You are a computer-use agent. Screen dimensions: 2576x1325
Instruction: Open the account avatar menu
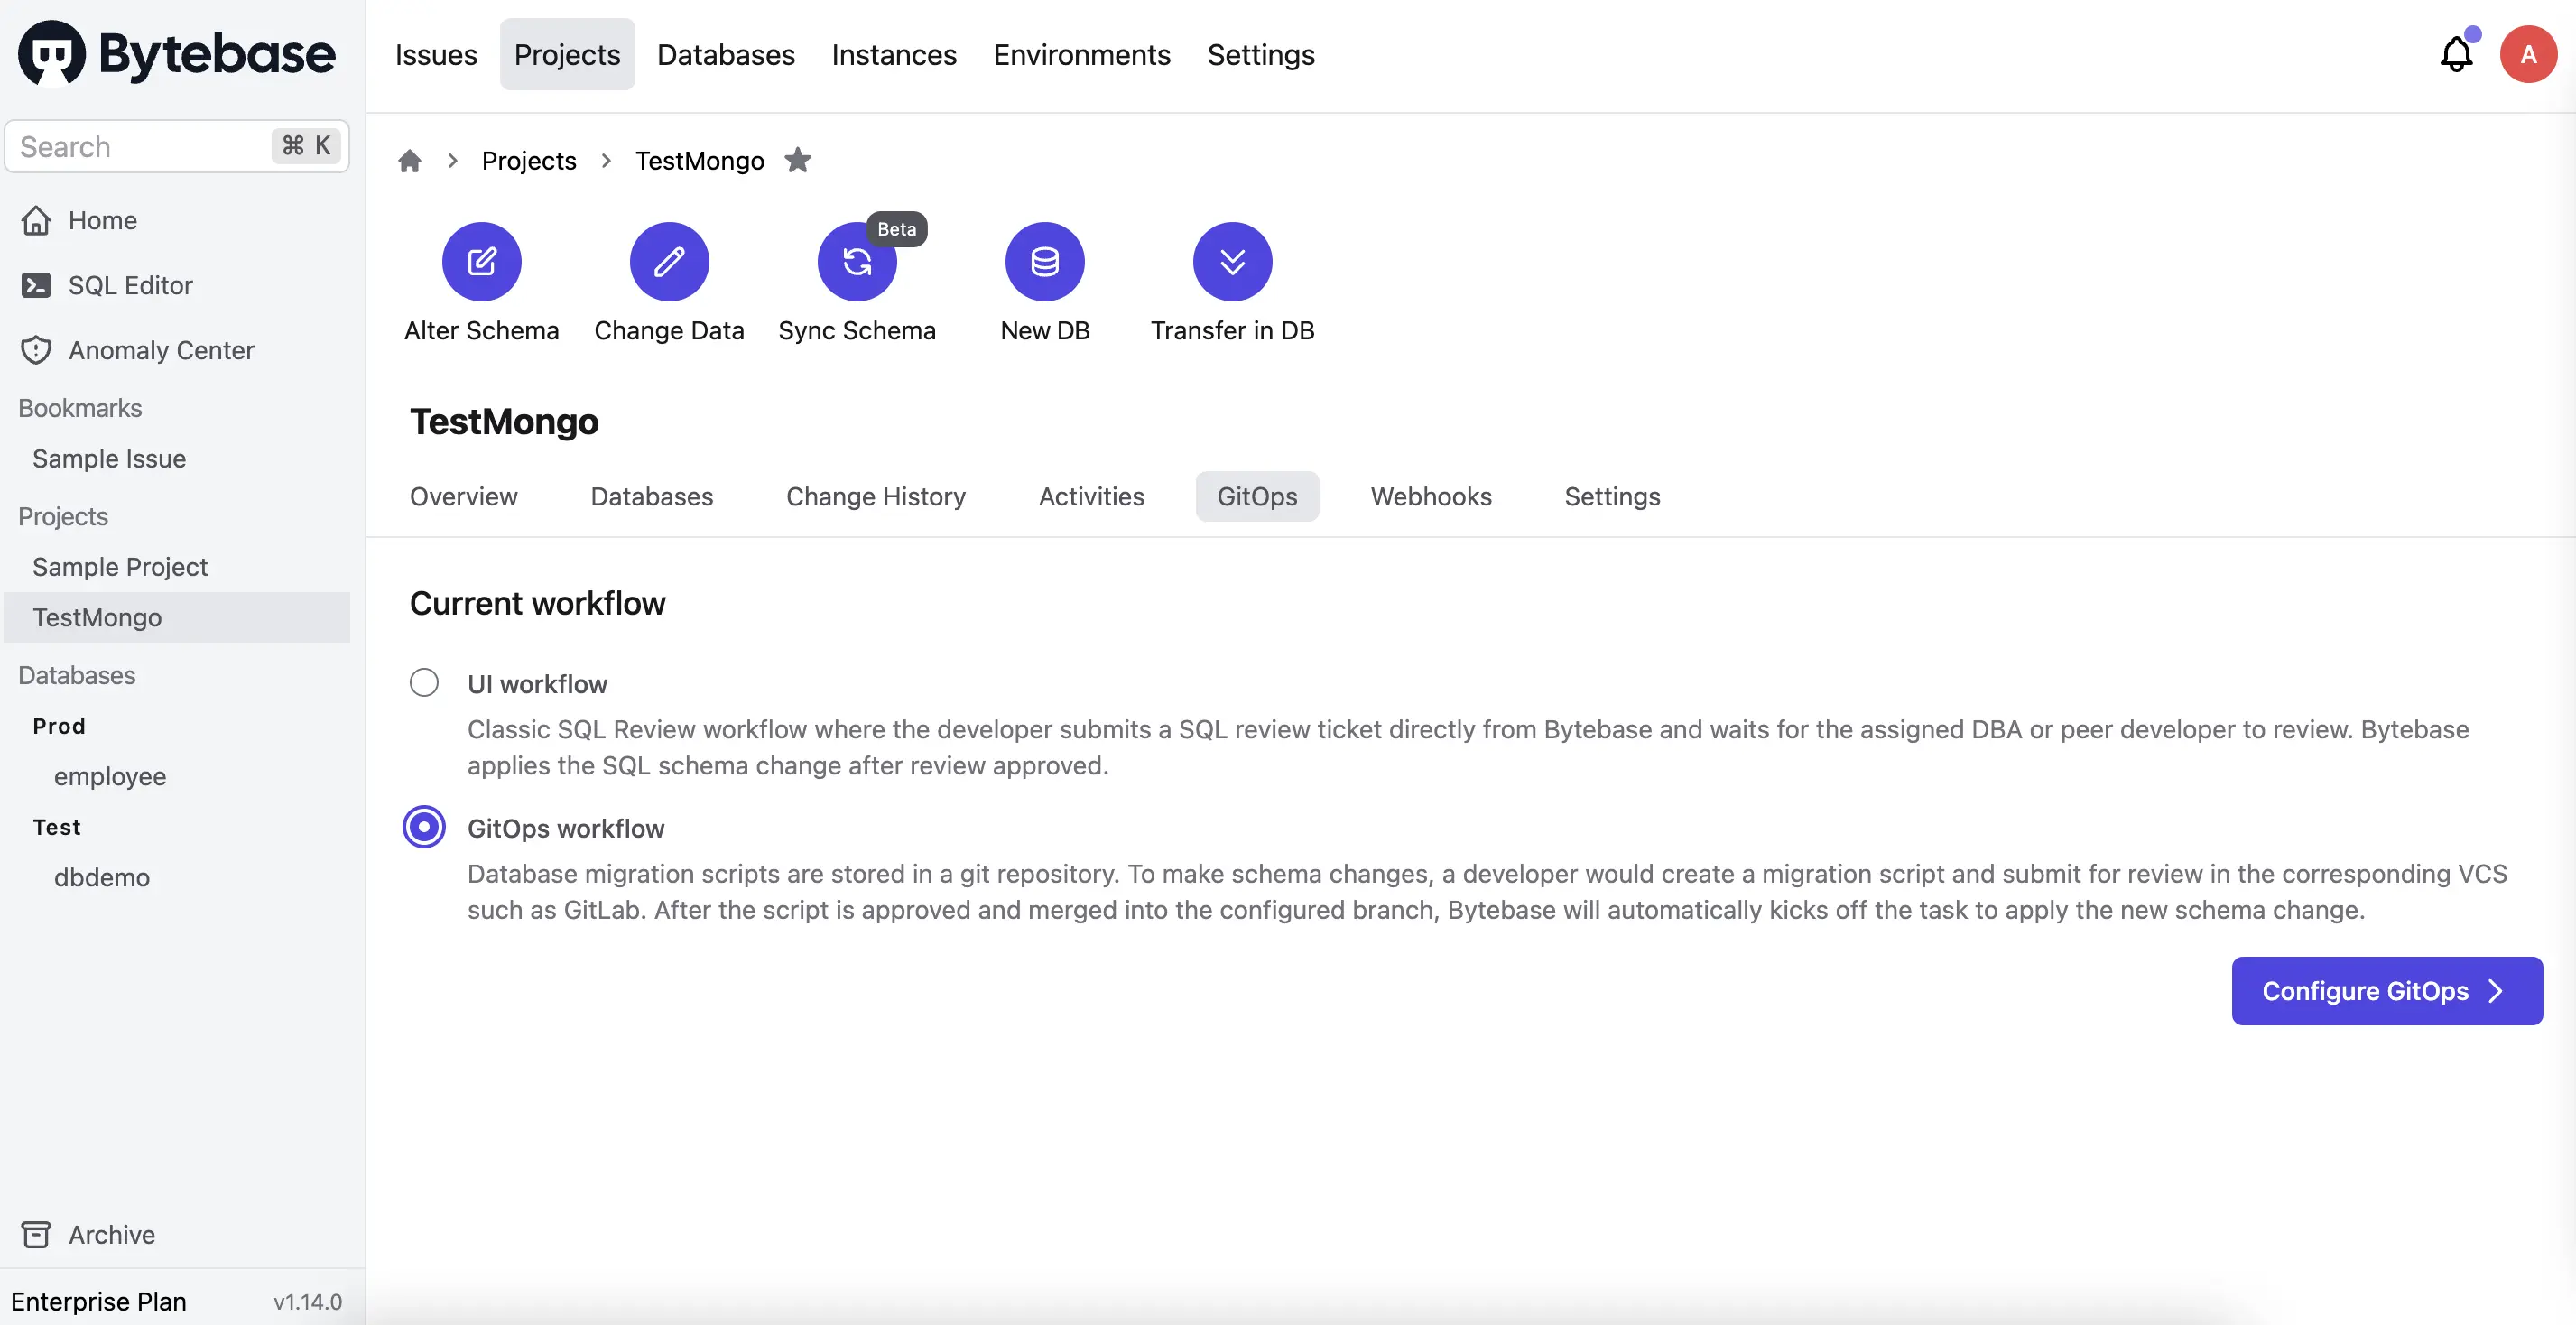click(2528, 54)
